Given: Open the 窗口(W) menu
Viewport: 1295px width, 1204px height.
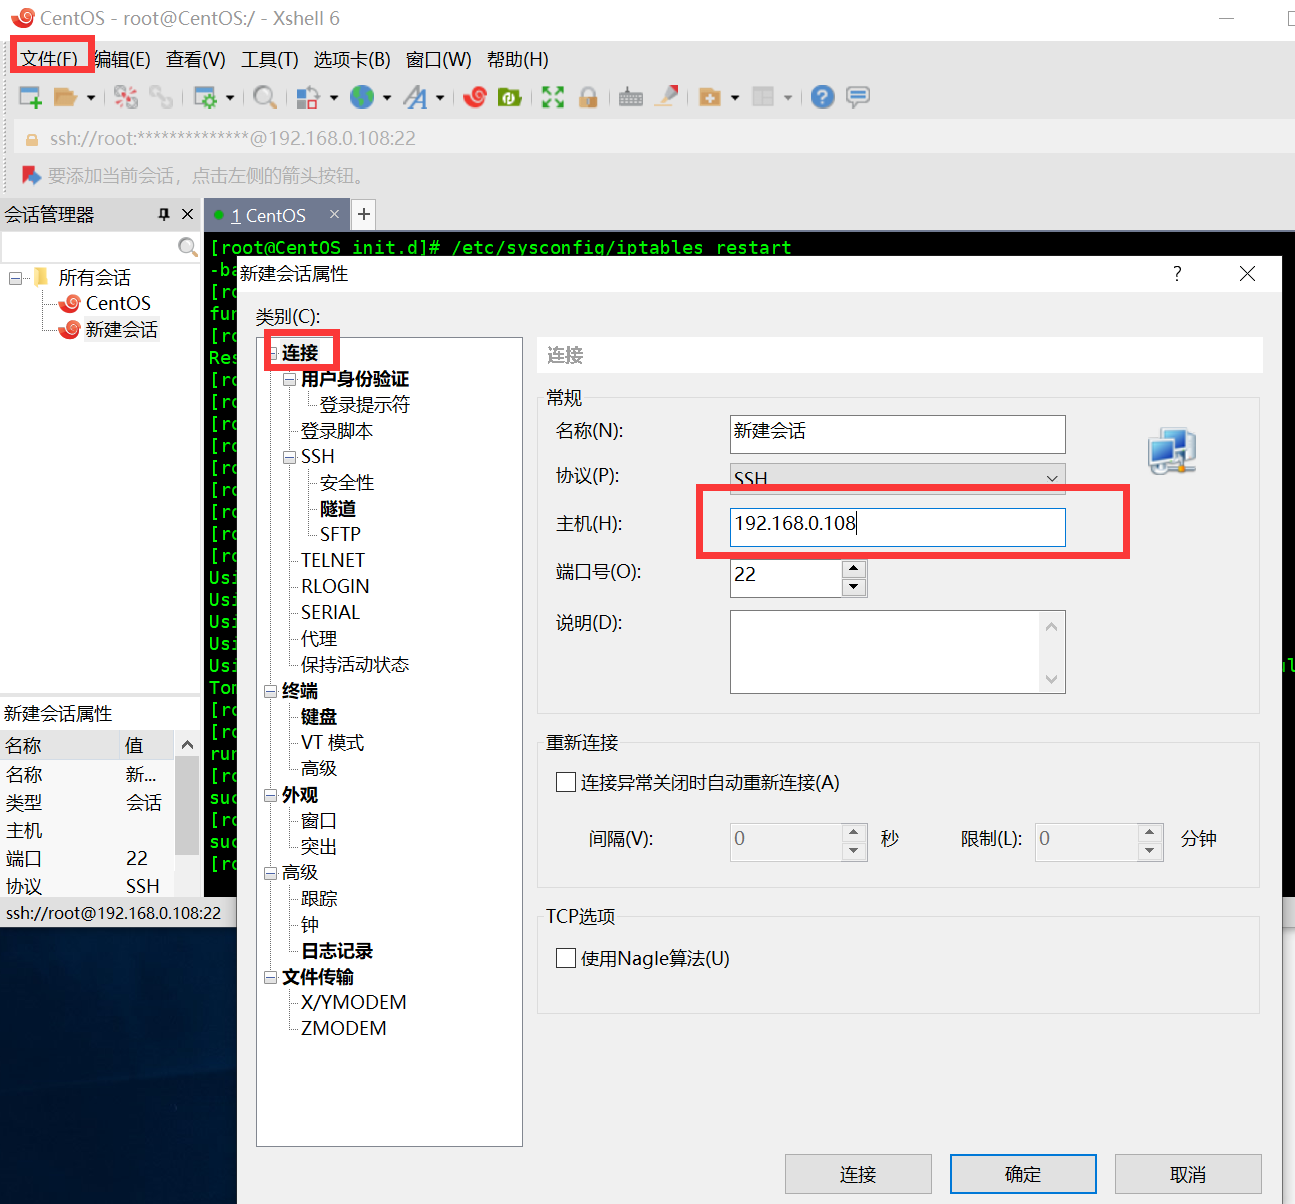Looking at the screenshot, I should 439,59.
